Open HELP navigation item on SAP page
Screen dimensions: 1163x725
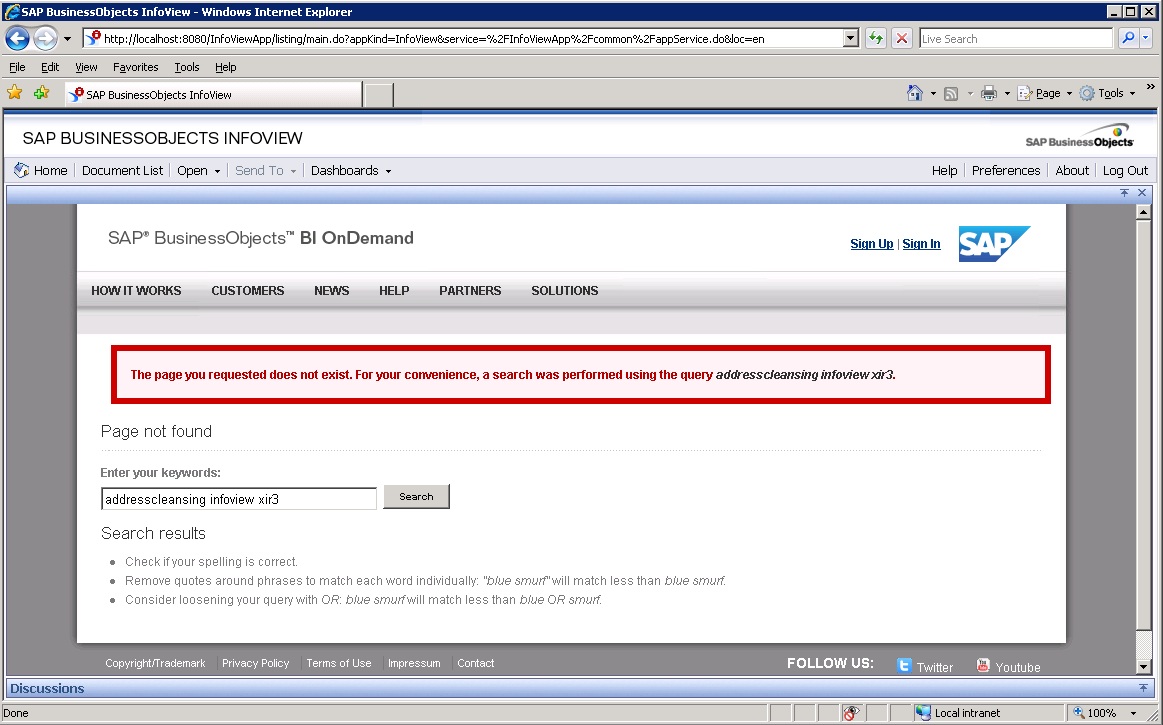coord(394,290)
